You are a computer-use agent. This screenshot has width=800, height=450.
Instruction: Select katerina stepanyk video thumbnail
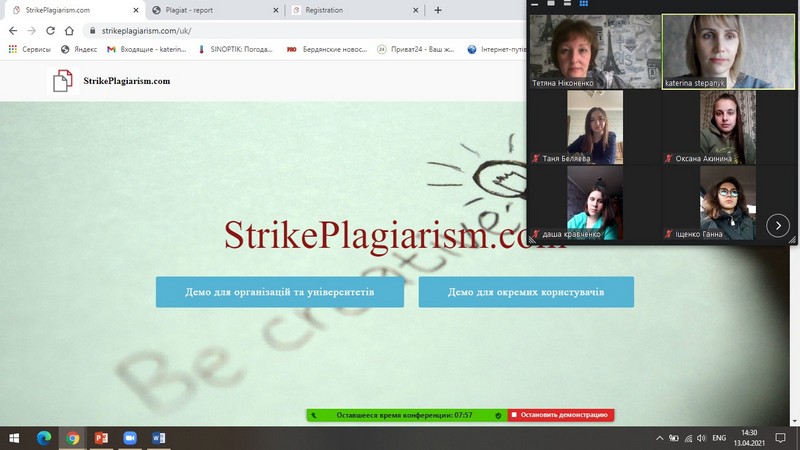(x=729, y=51)
